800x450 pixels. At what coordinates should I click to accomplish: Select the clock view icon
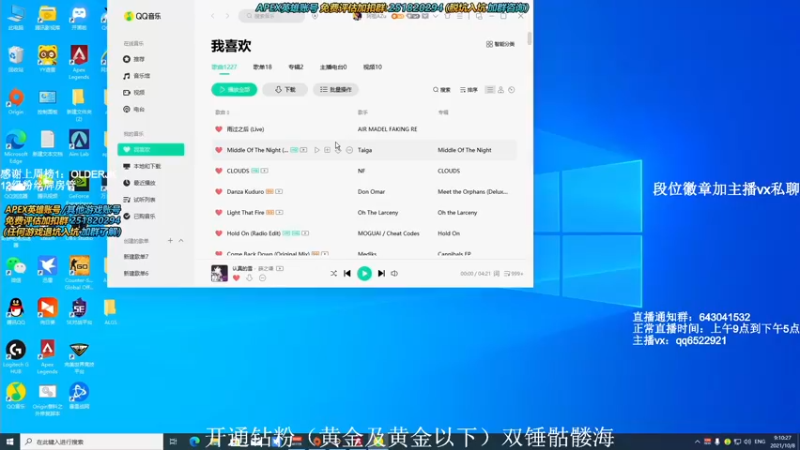tap(512, 90)
